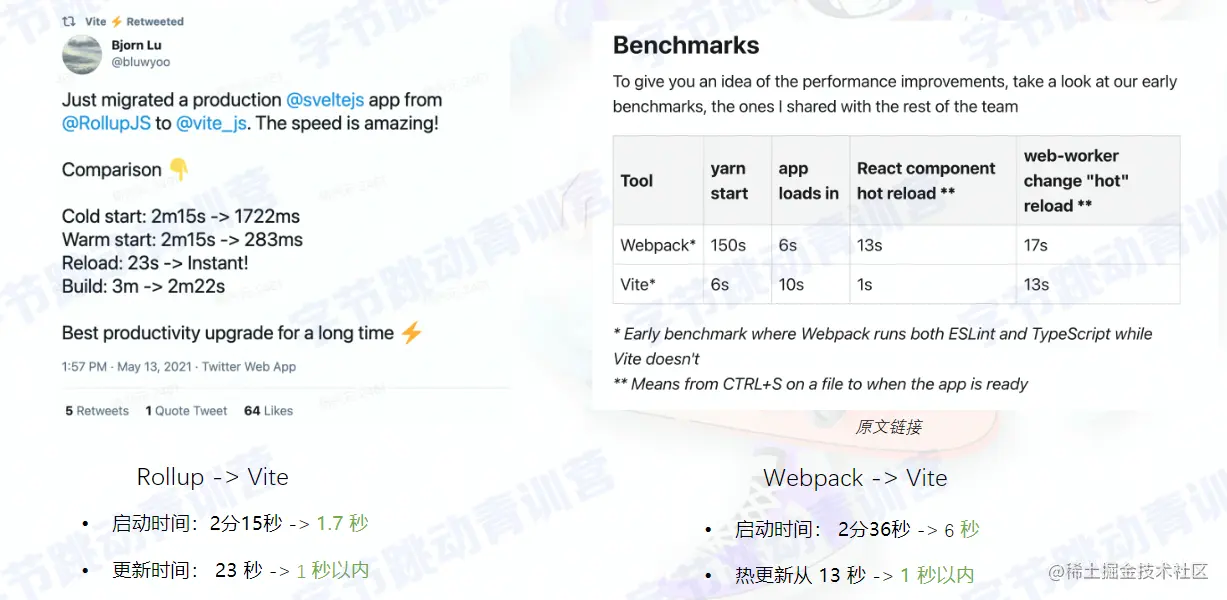The width and height of the screenshot is (1227, 600).
Task: Select the Webpack* row in benchmark table
Action: 896,245
